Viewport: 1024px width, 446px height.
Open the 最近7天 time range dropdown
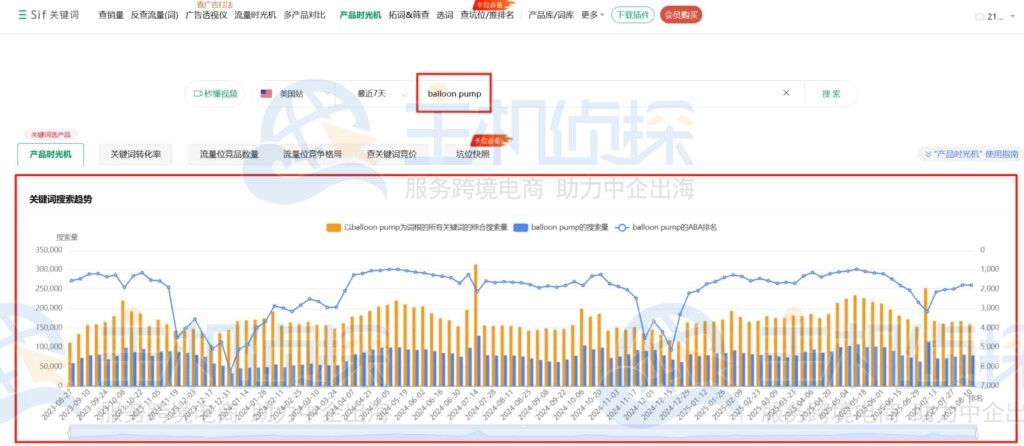tap(382, 93)
